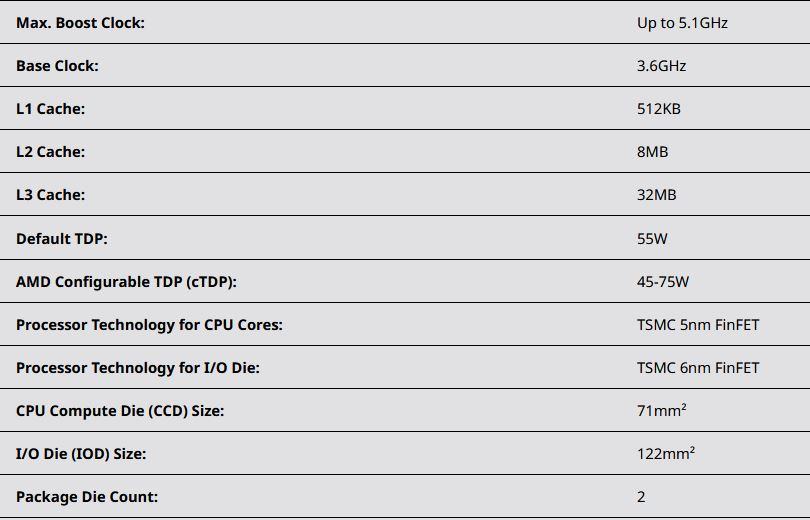810x520 pixels.
Task: Select the Base Clock label
Action: 57,66
